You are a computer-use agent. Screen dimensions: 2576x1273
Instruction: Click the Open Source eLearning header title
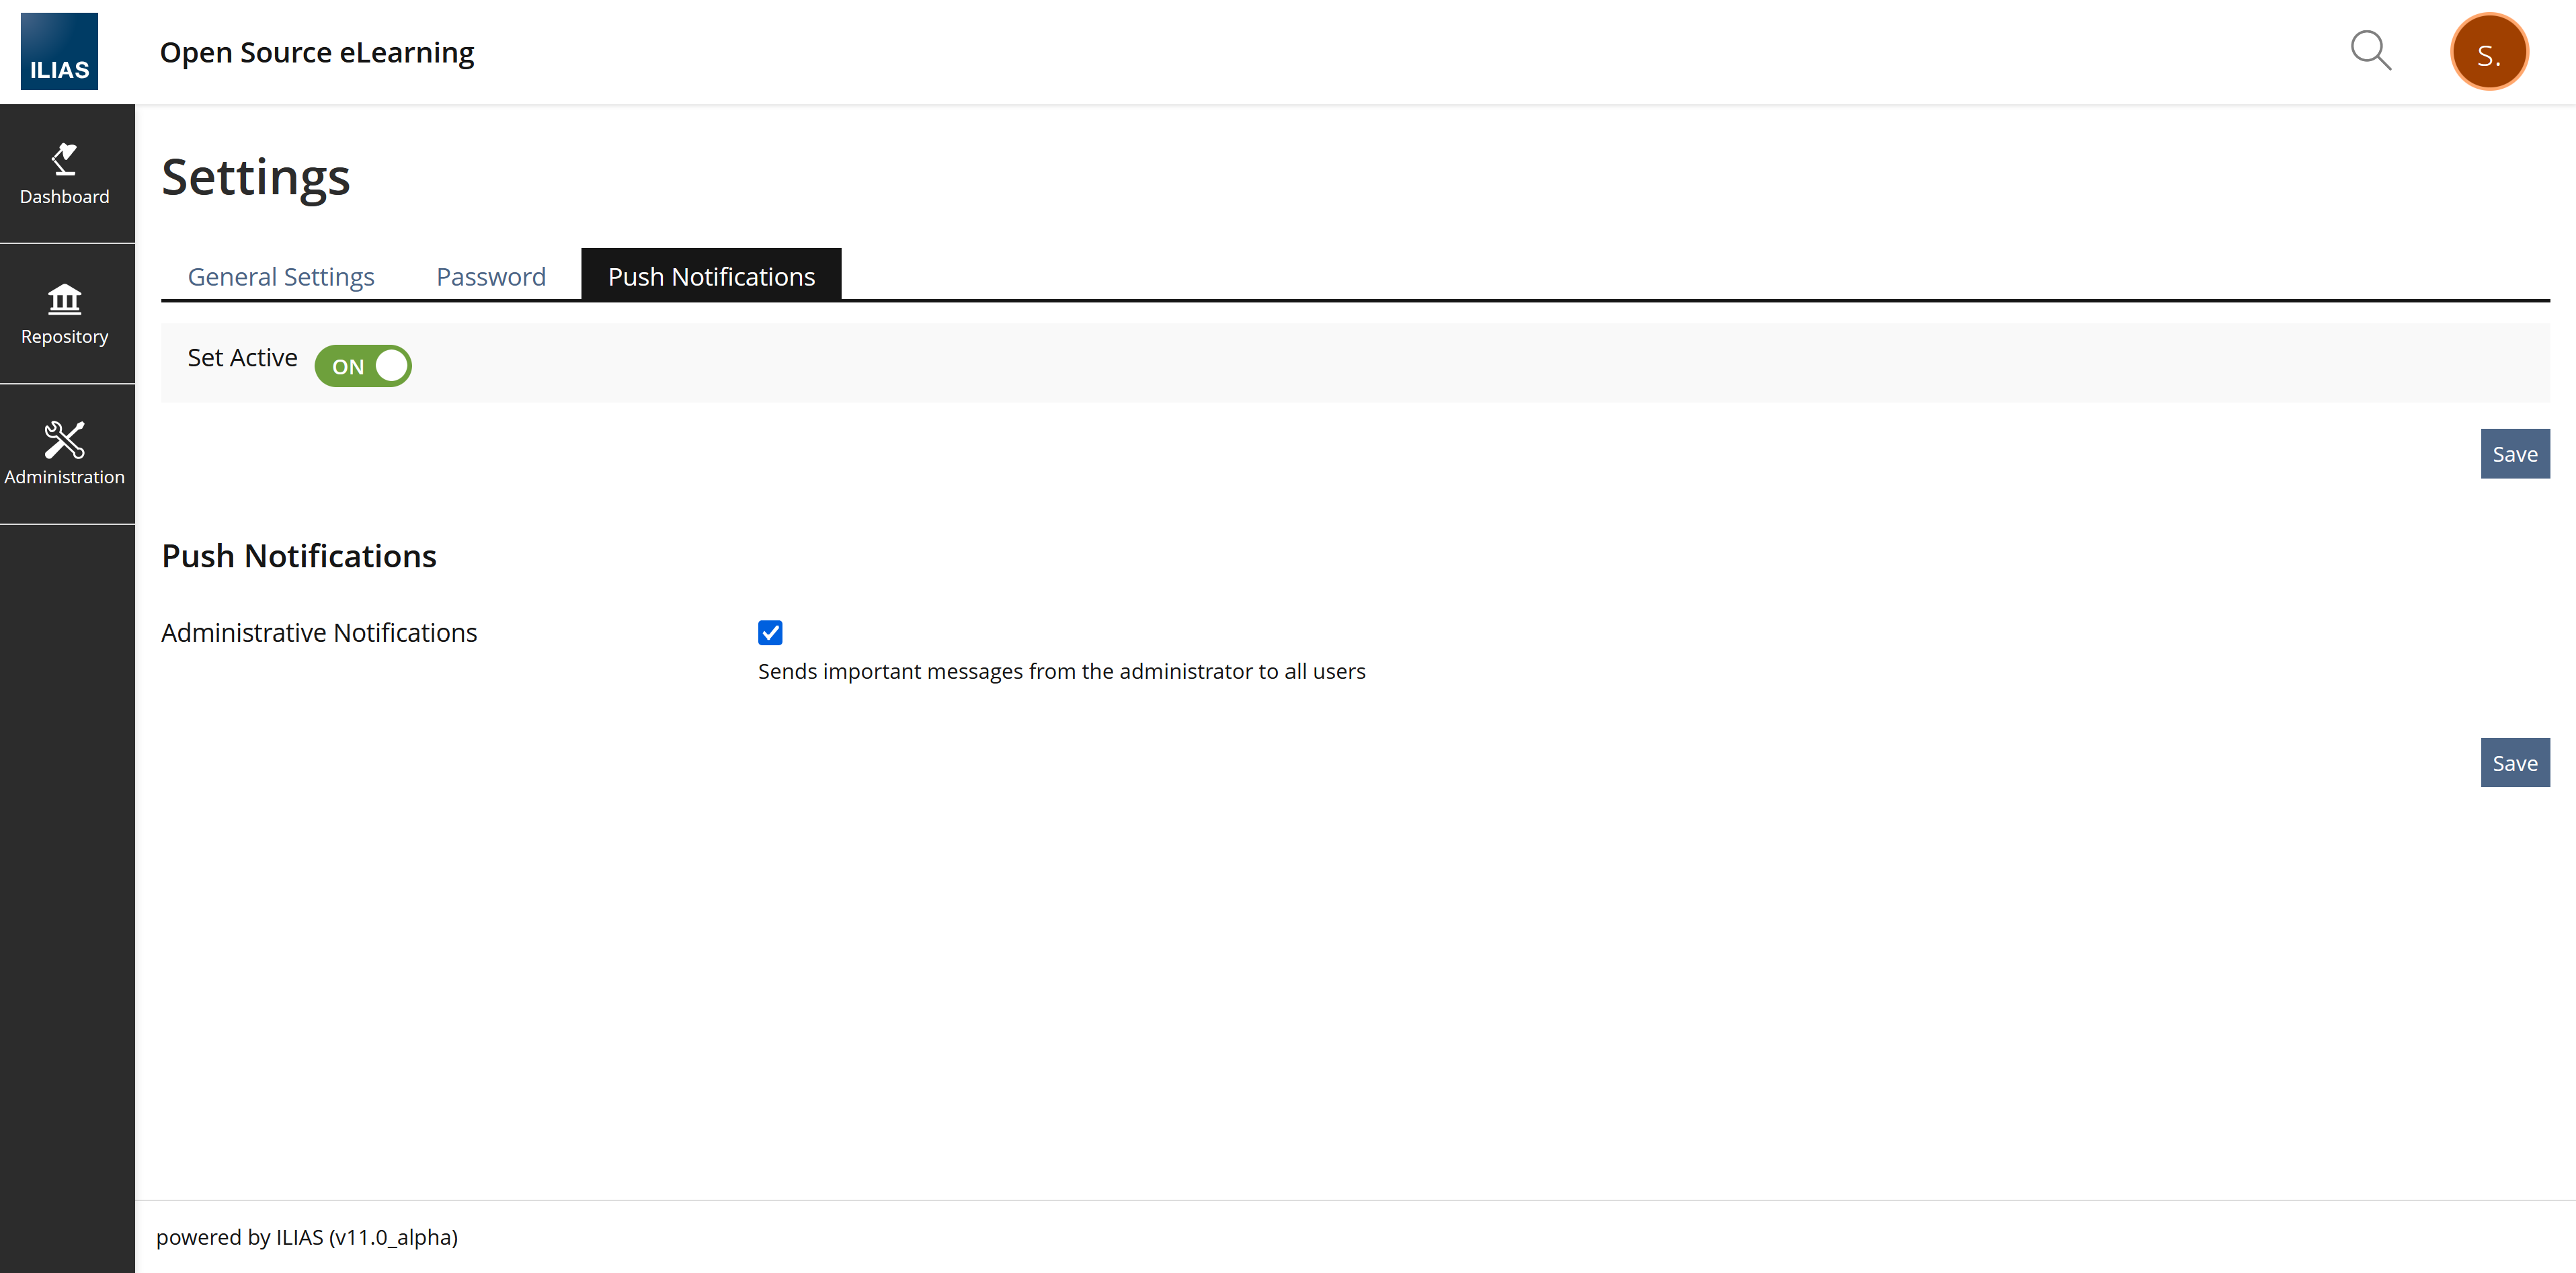pyautogui.click(x=317, y=52)
